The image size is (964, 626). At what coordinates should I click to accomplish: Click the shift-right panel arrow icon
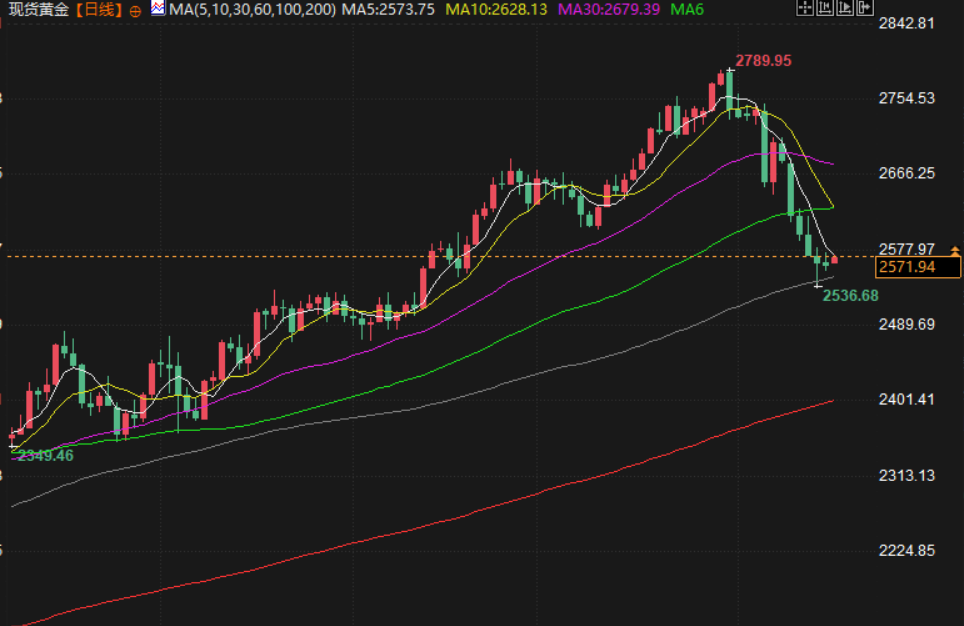point(865,7)
